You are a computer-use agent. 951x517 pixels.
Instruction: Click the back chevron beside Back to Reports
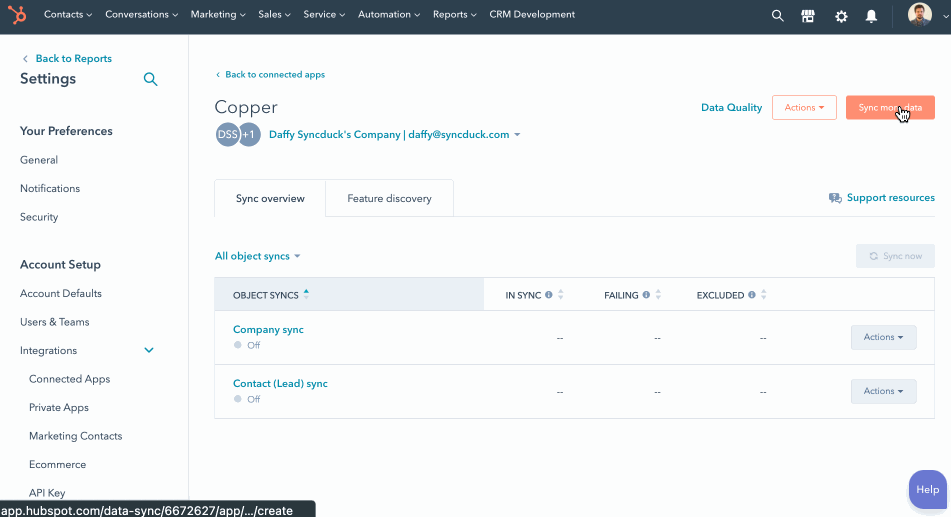point(25,59)
